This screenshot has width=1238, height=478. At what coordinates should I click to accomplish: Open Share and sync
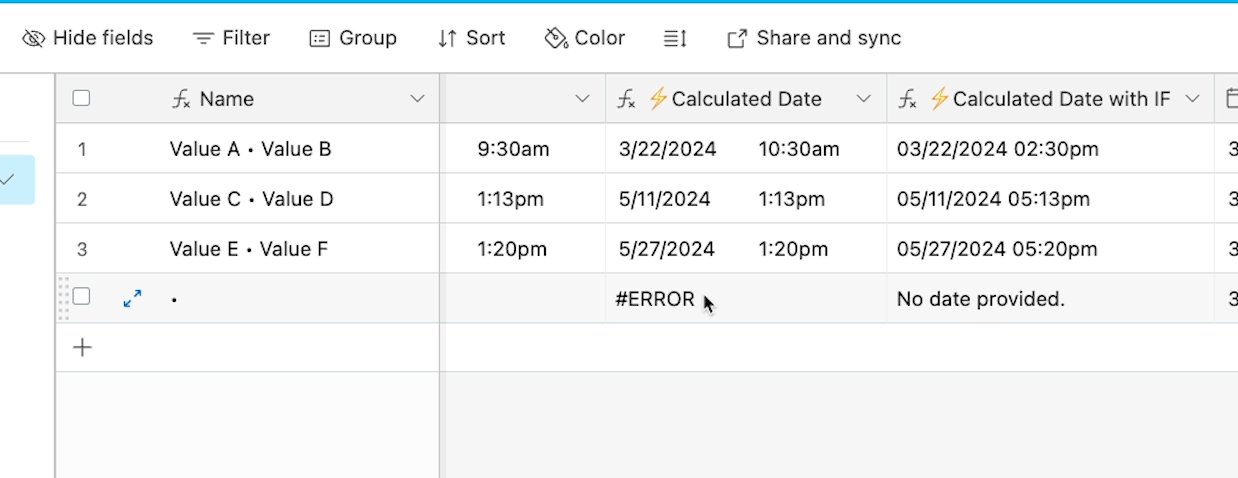point(814,38)
